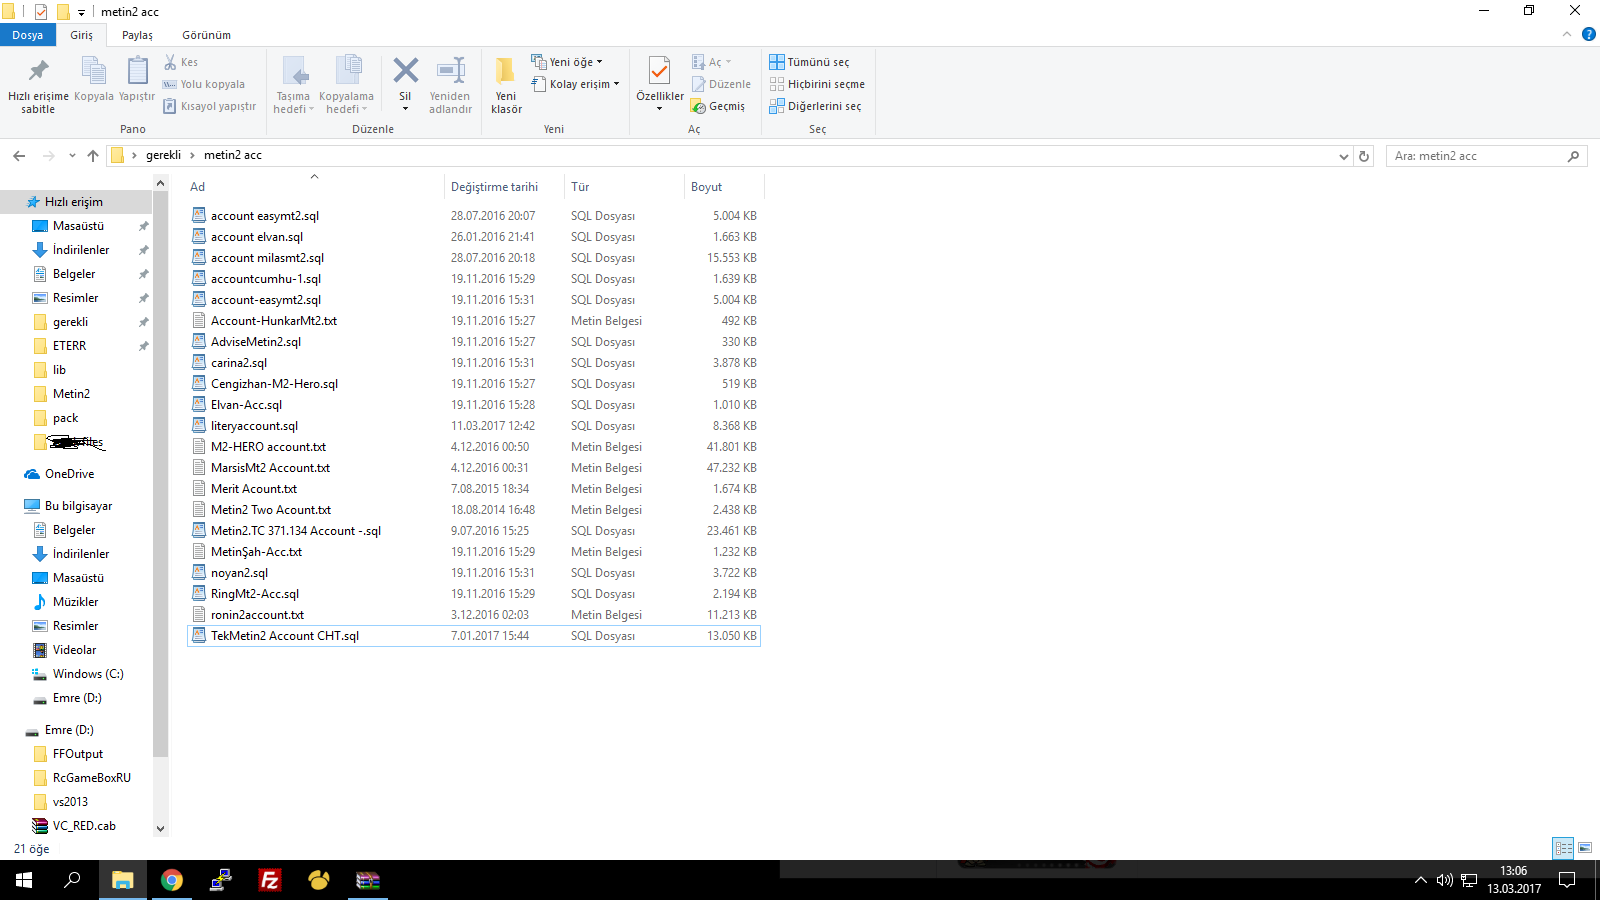Select file M2-HERO account.txt
1600x900 pixels.
tap(474, 447)
